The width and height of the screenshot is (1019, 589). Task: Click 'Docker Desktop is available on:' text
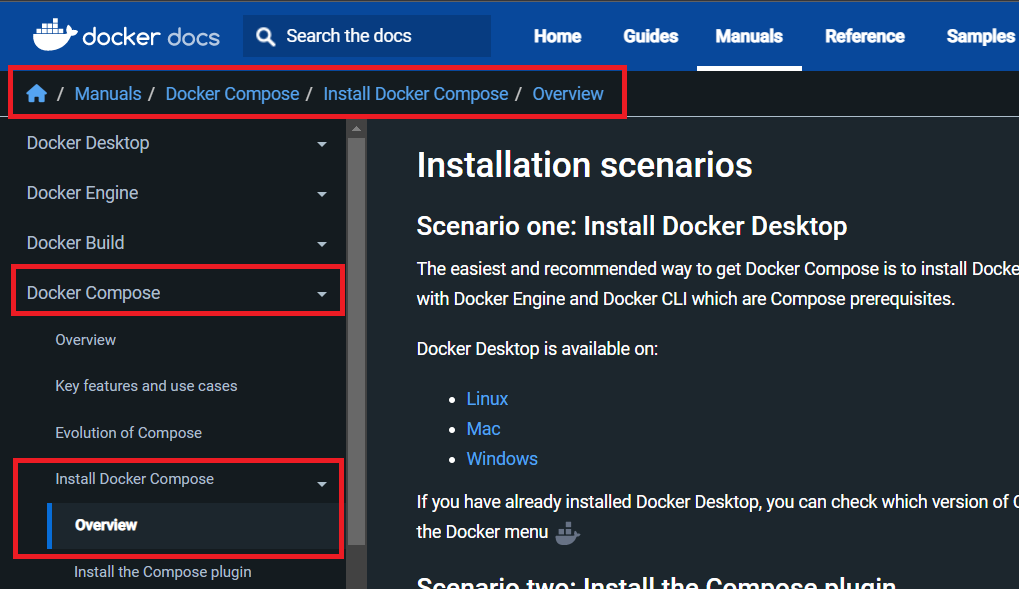coord(537,349)
